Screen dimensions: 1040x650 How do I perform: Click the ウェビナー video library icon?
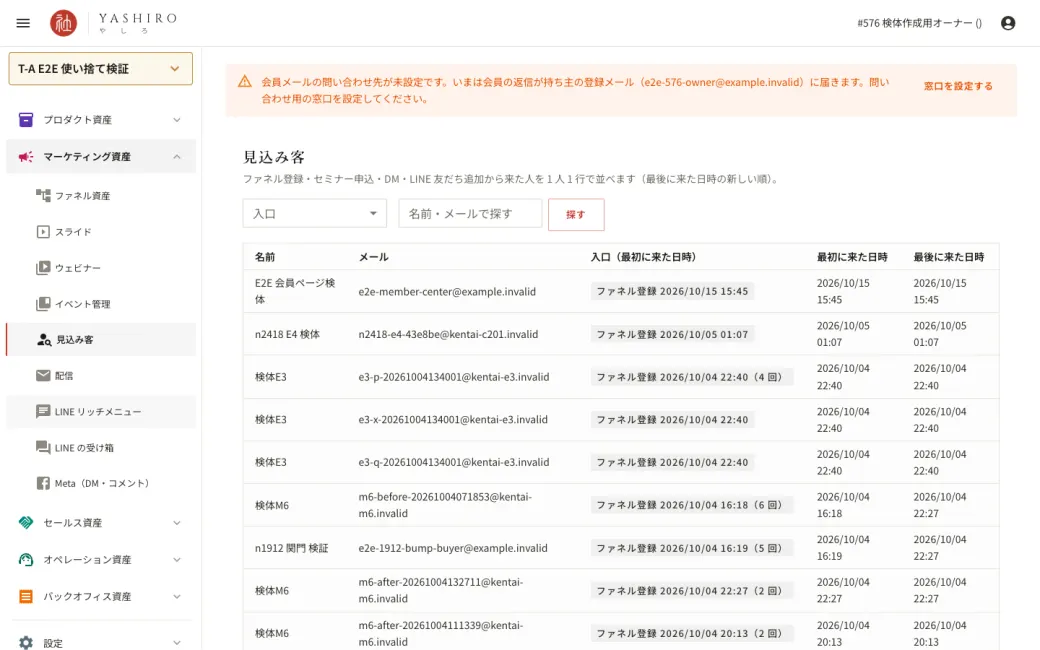tap(43, 267)
